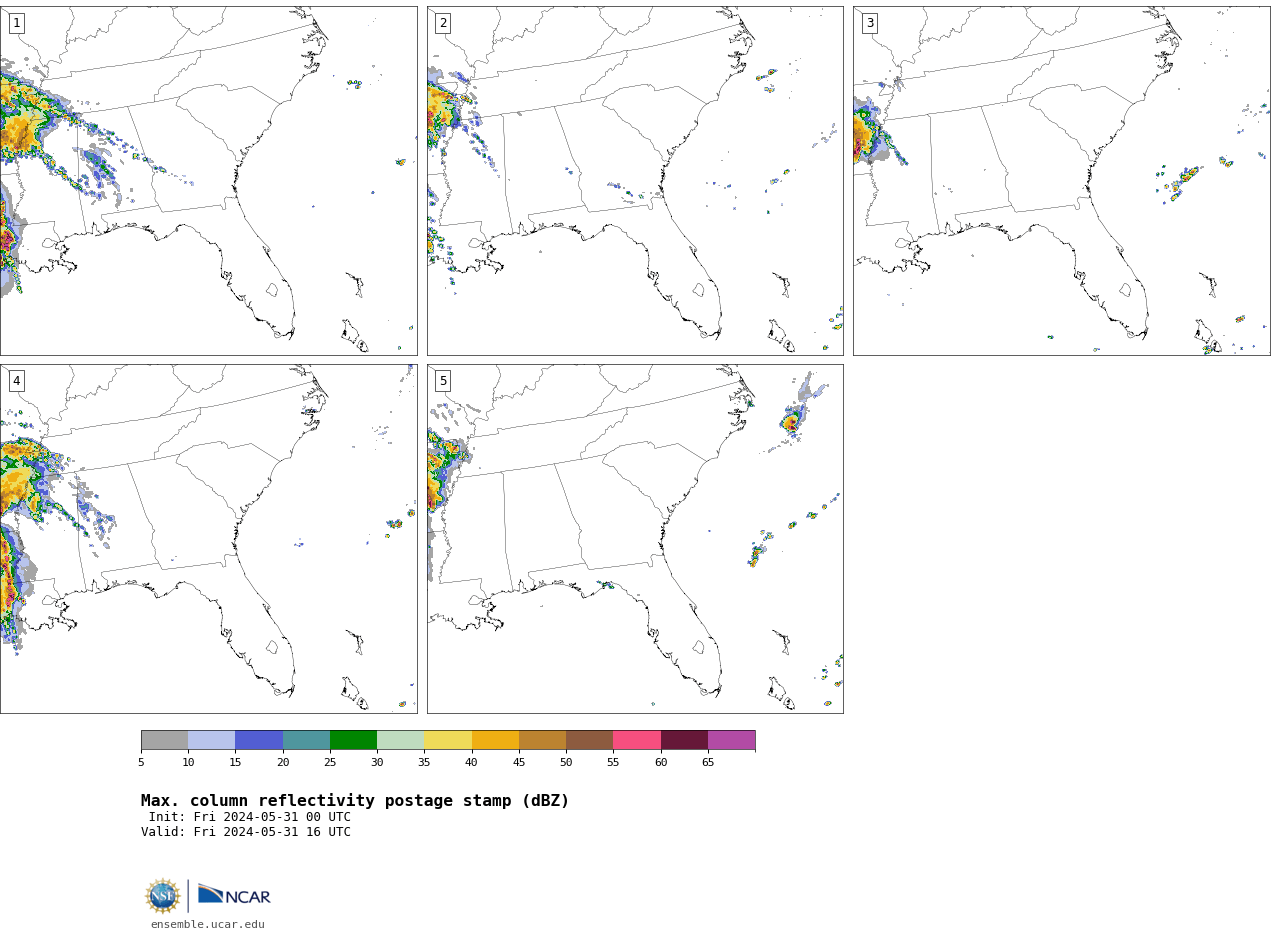Click the Max. column reflectivity title
Image resolution: width=1280 pixels, height=936 pixels.
[x=355, y=801]
